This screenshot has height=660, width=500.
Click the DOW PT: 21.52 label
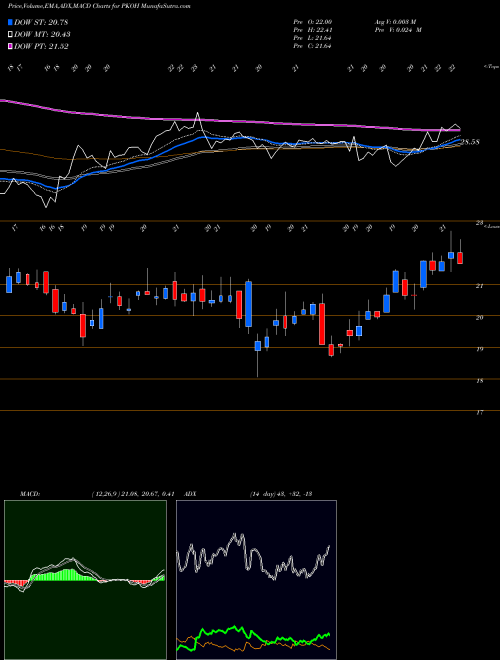click(41, 46)
